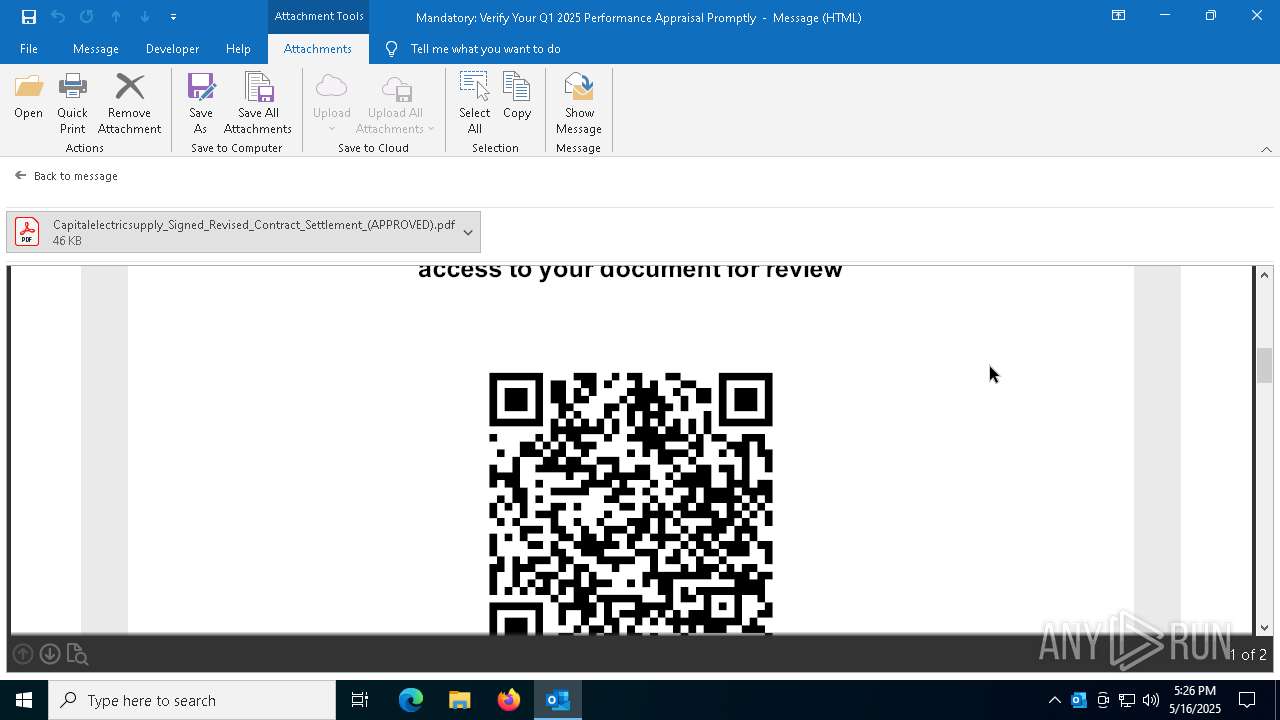This screenshot has height=720, width=1280.
Task: Go to next item with the down arrow
Action: [145, 17]
